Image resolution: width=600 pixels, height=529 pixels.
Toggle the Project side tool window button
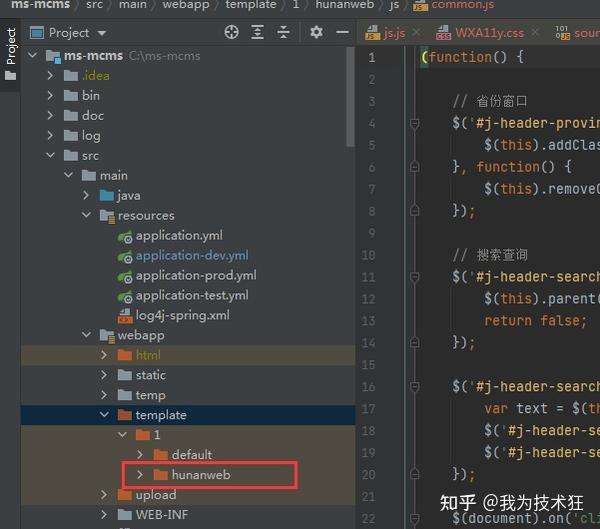[10, 54]
